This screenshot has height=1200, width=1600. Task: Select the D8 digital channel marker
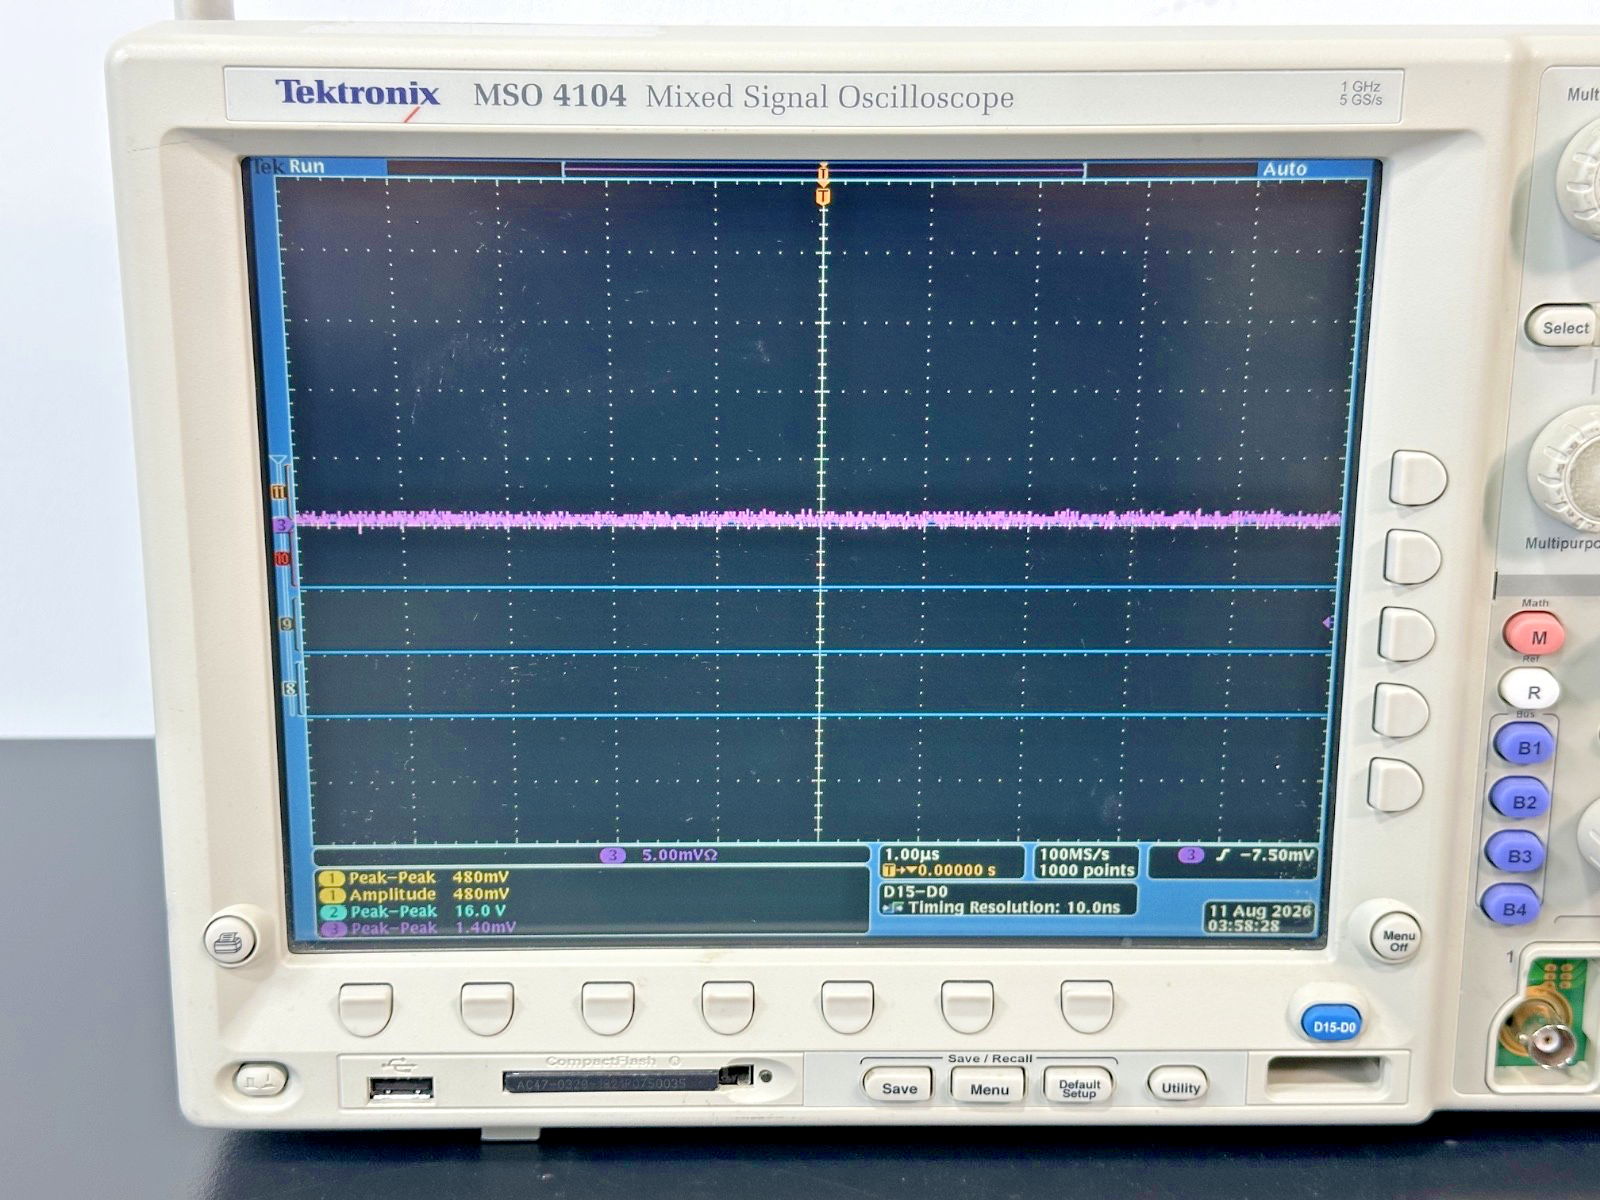pyautogui.click(x=290, y=688)
